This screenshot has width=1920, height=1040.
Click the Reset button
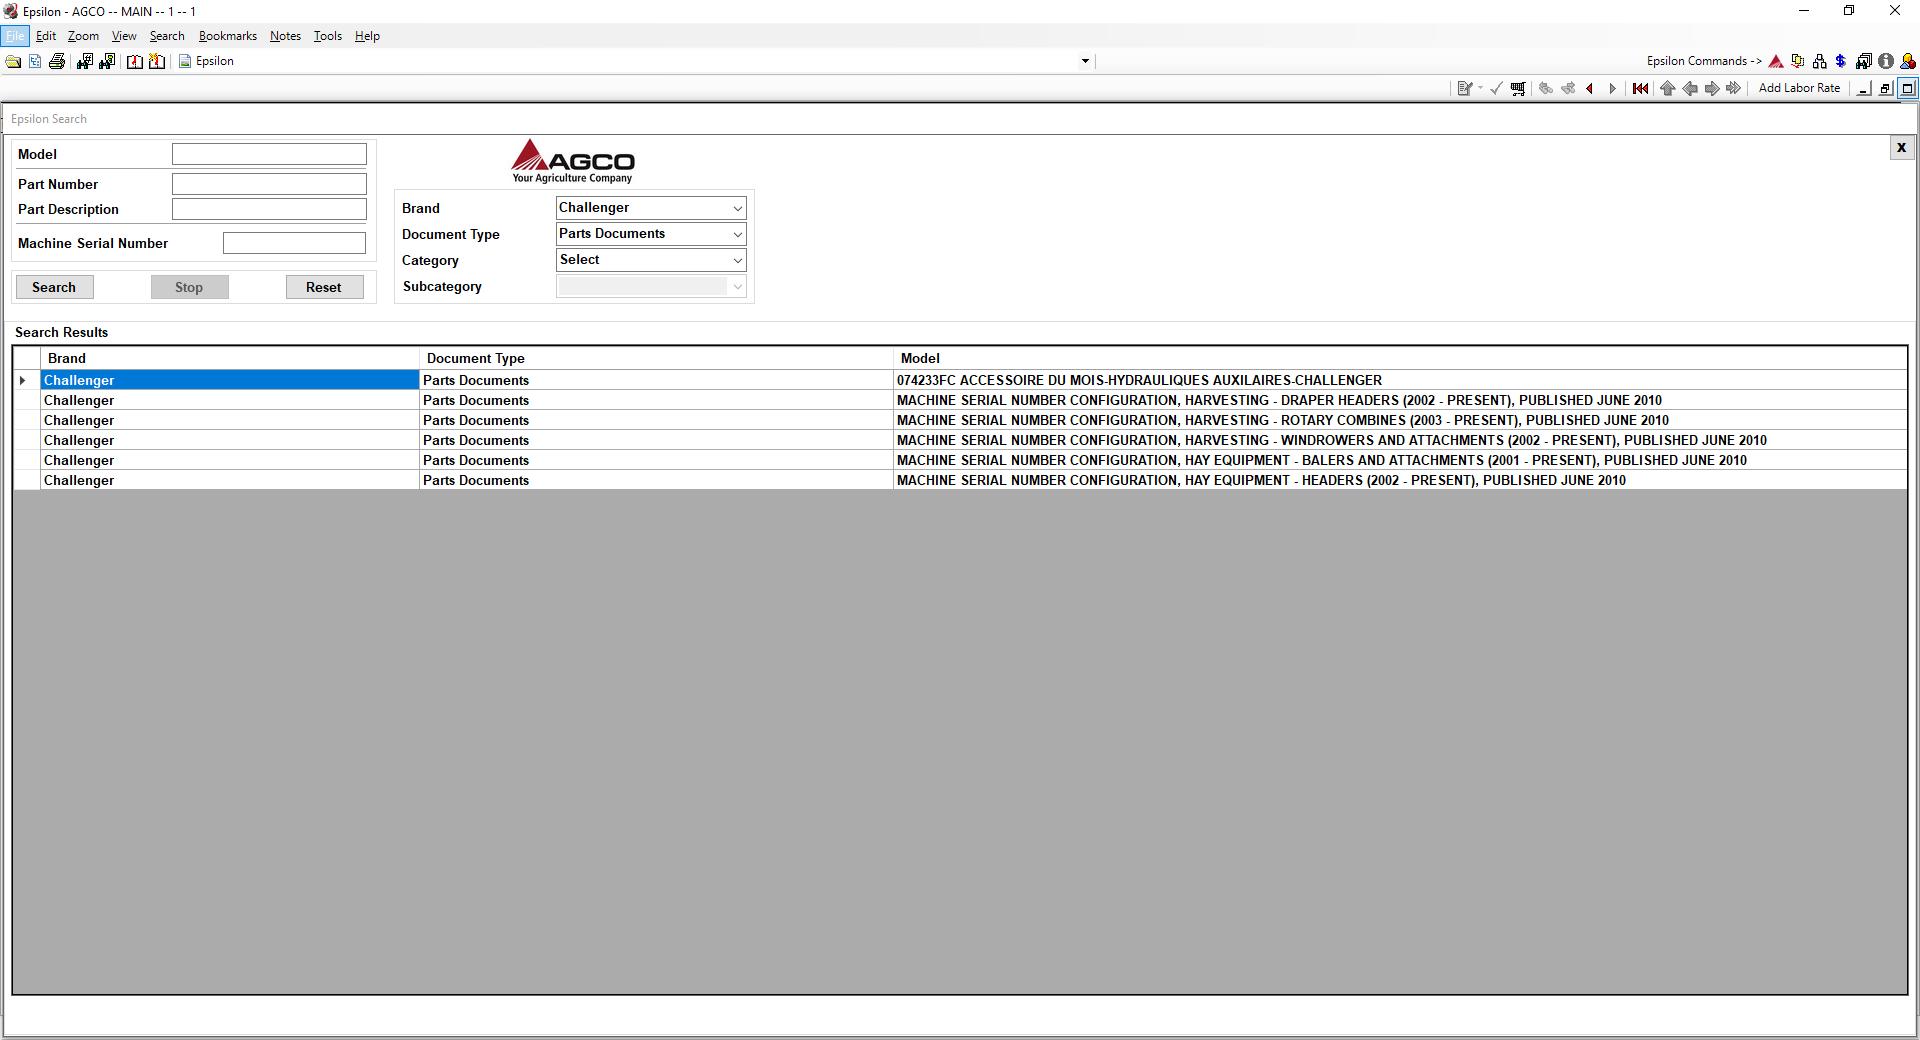pos(324,287)
